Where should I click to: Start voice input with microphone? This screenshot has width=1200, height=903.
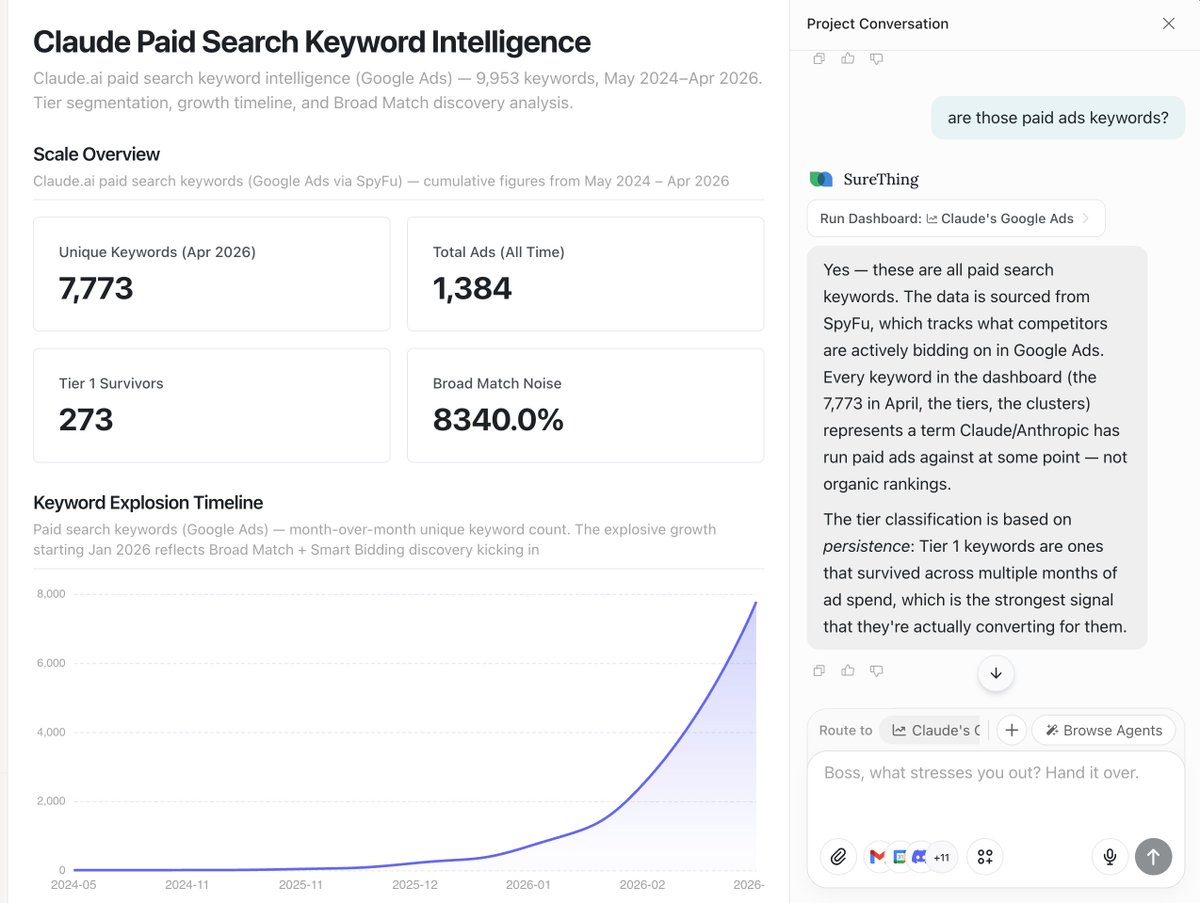point(1109,857)
